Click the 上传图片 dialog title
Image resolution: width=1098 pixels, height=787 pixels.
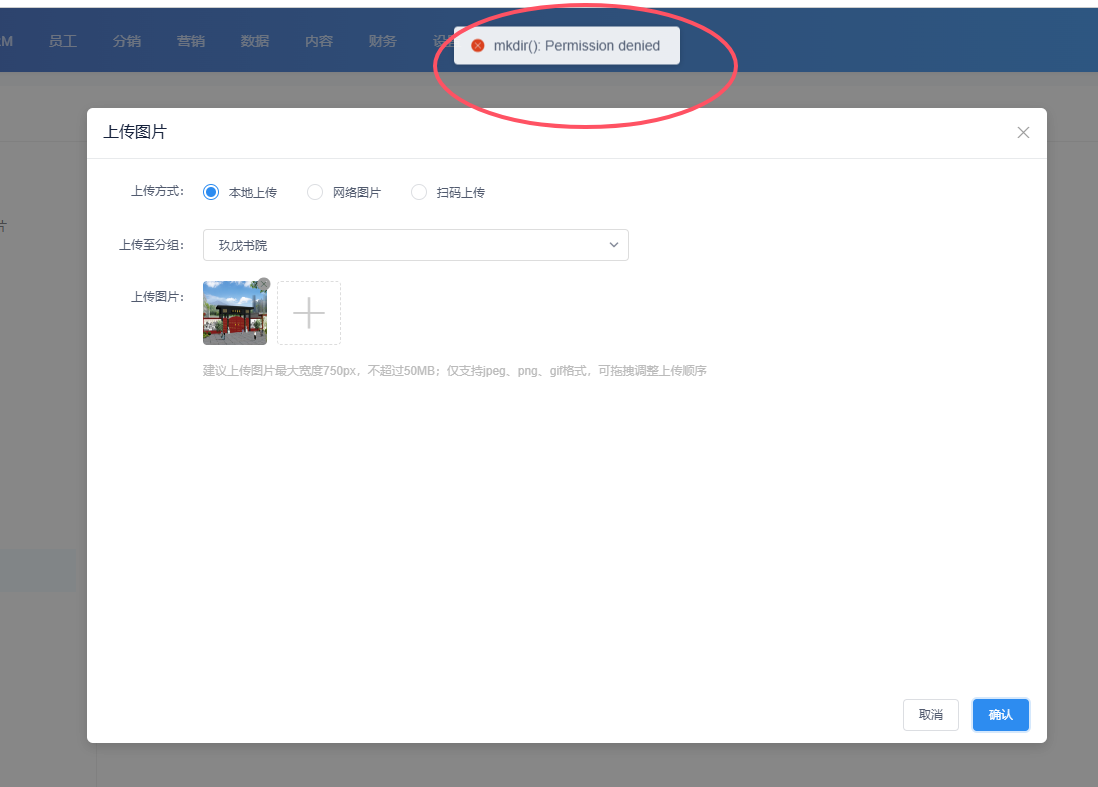135,132
